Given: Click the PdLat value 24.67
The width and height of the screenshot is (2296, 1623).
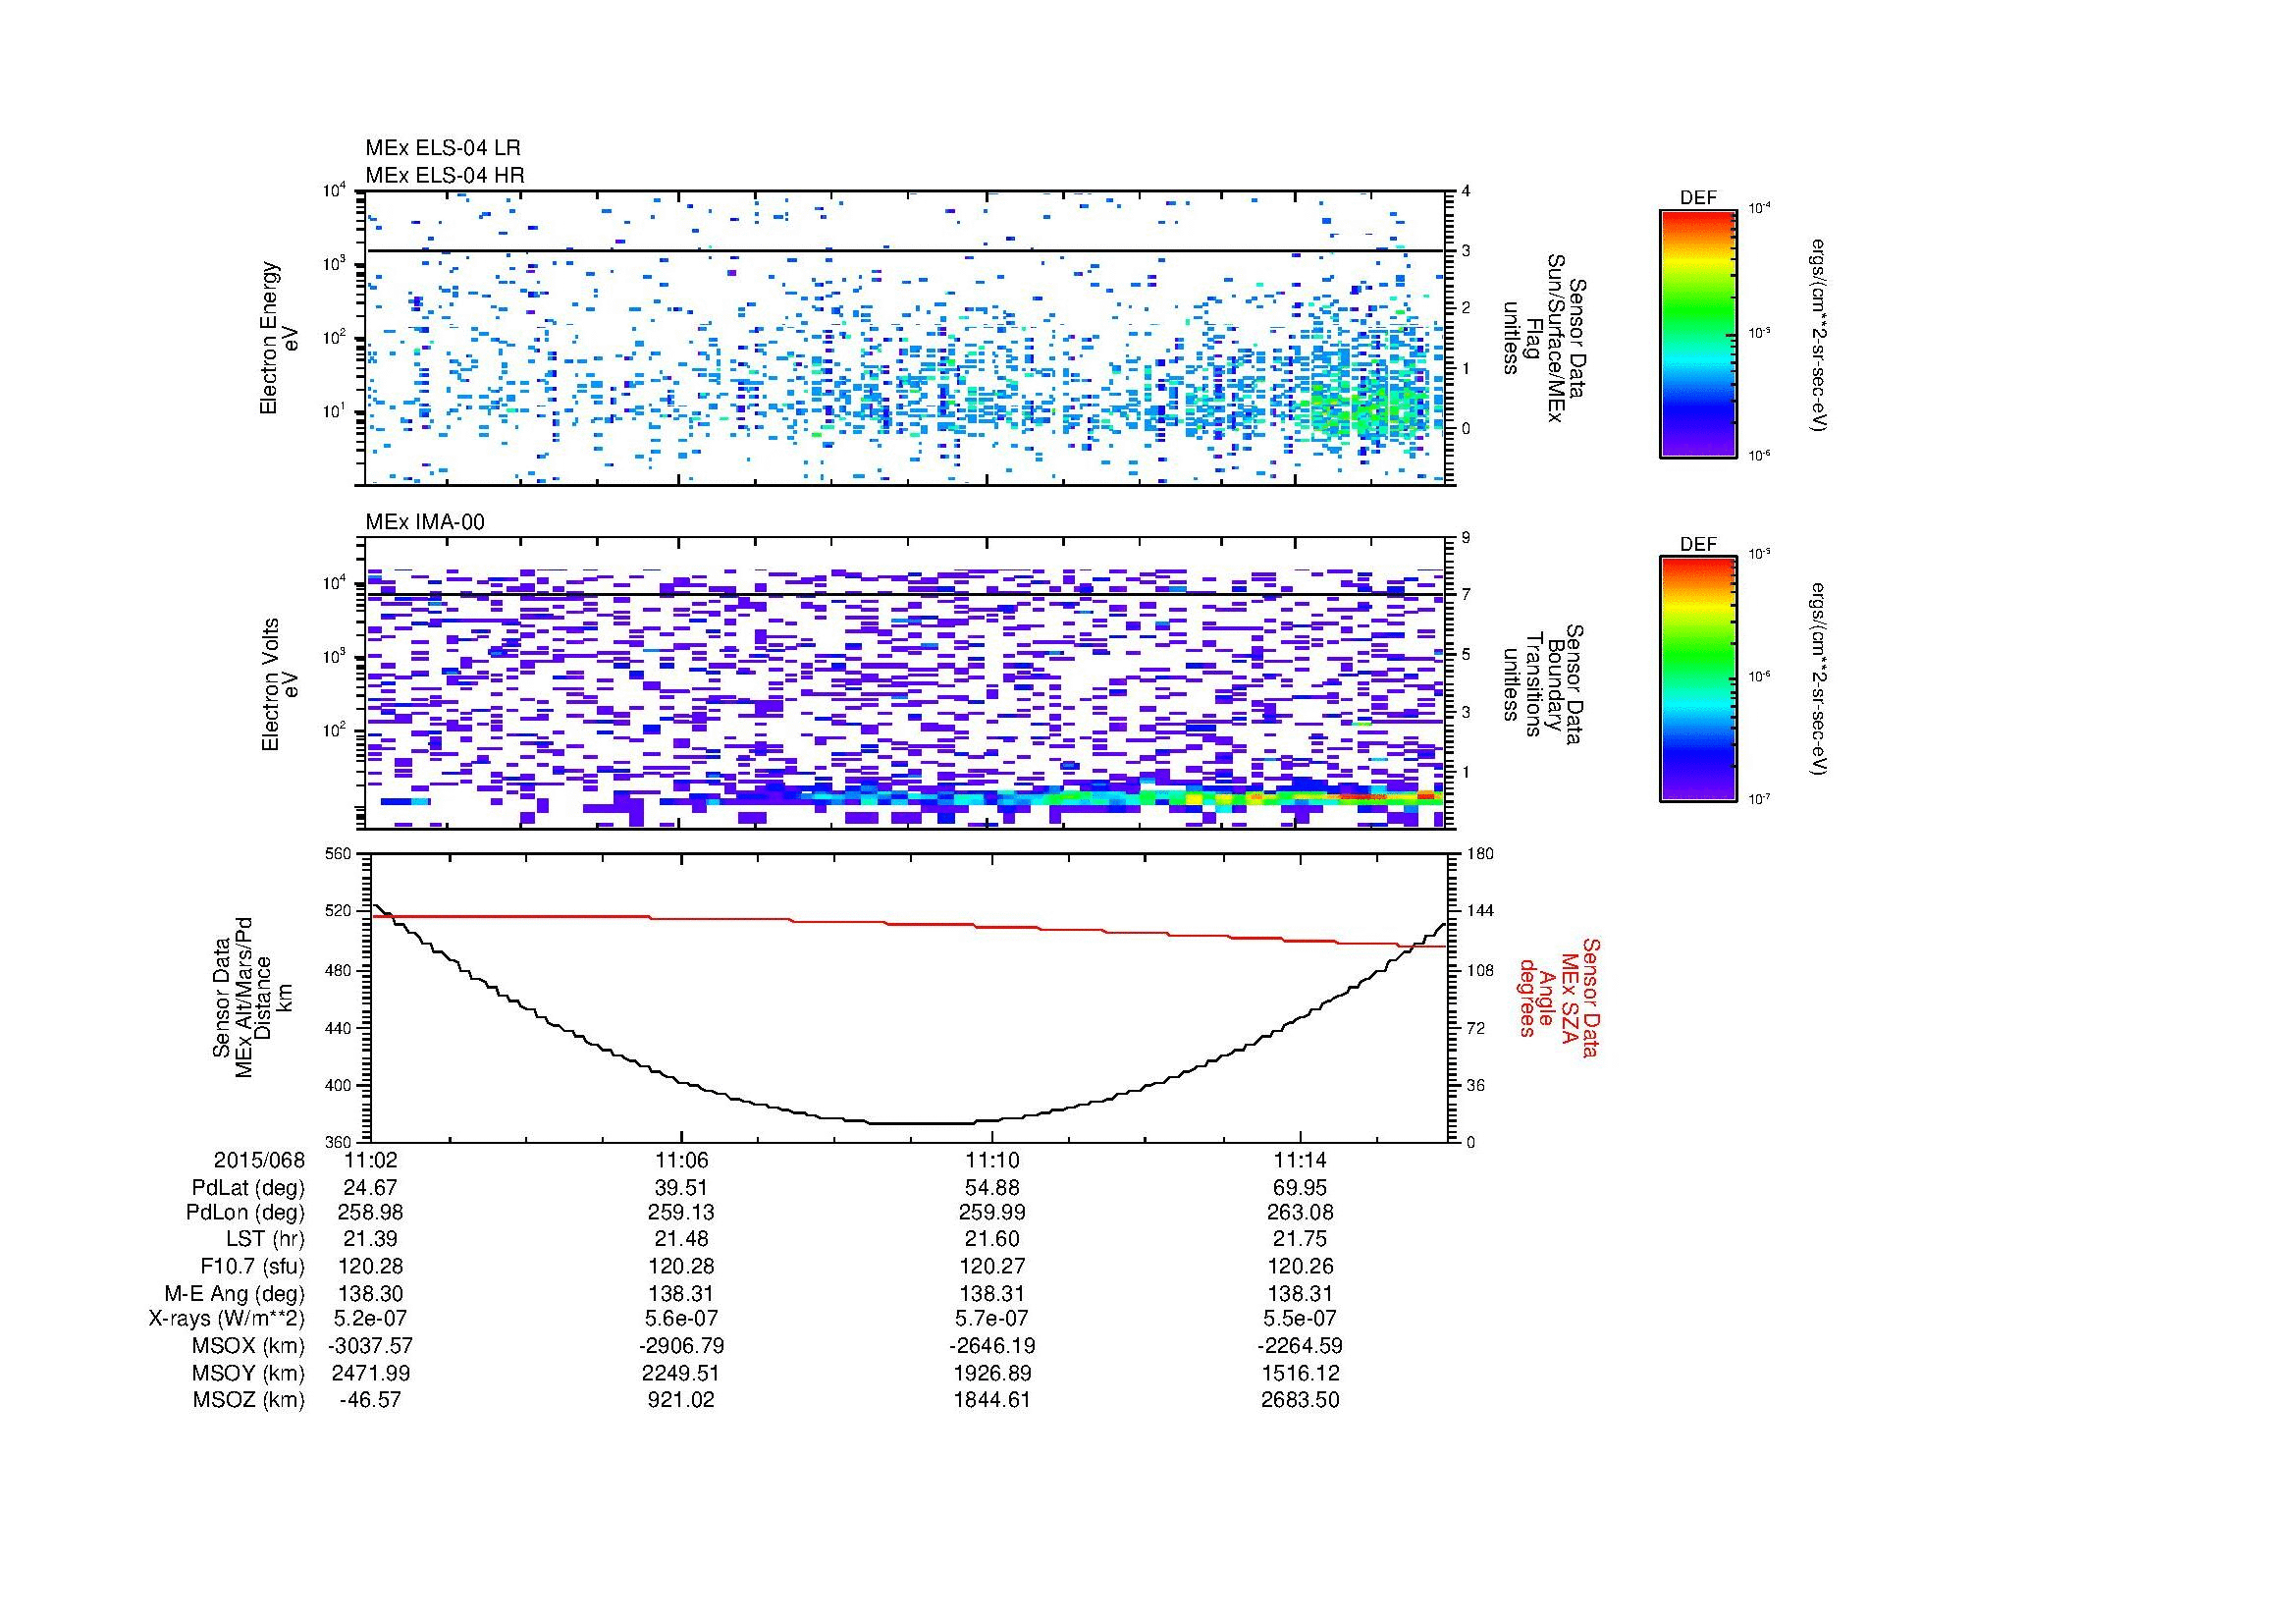Looking at the screenshot, I should pos(370,1188).
